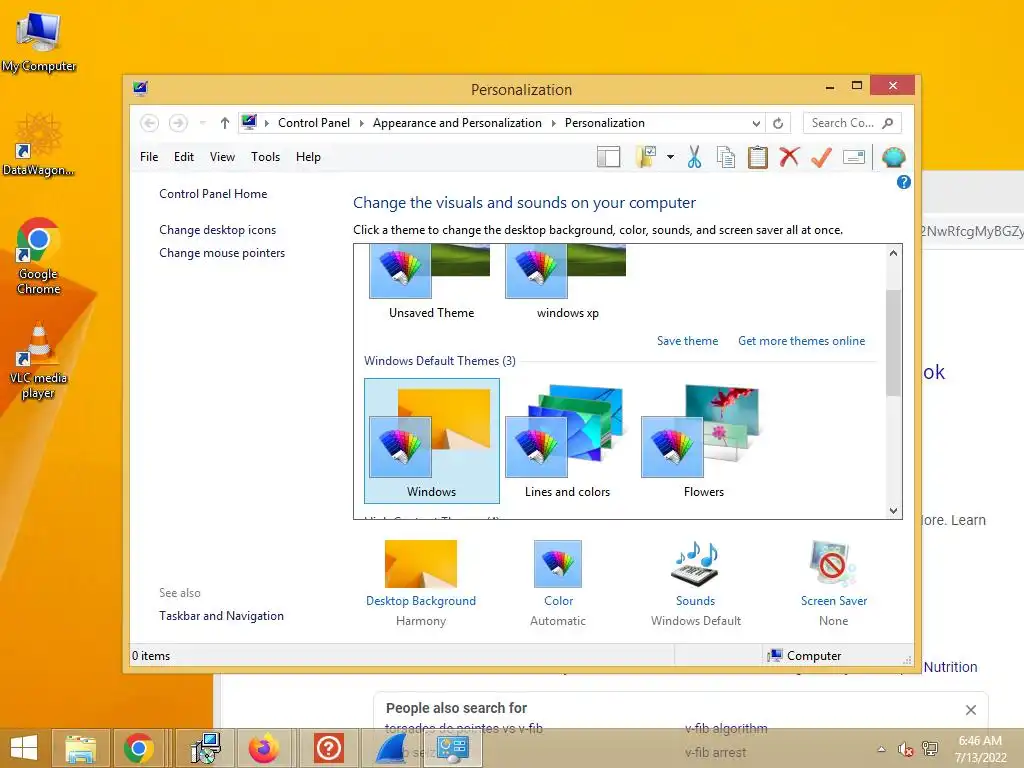This screenshot has width=1024, height=768.
Task: Select the Flowers theme
Action: point(703,441)
